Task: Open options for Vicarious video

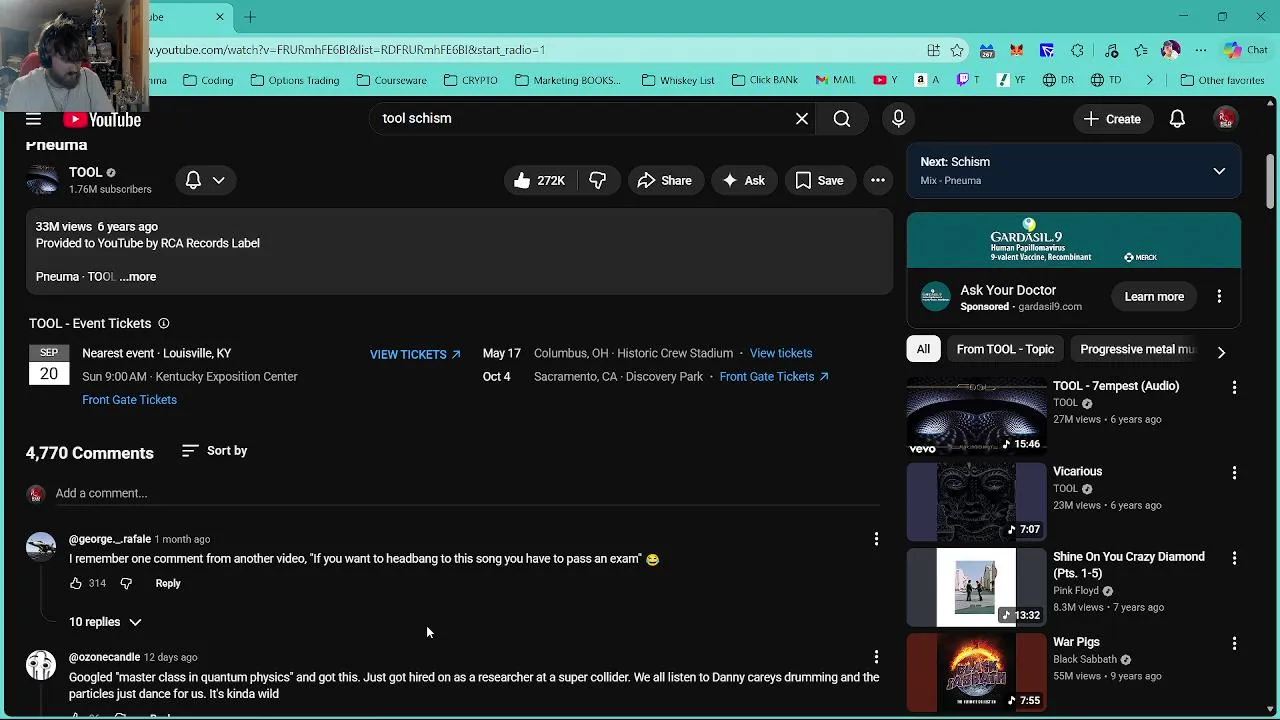Action: 1234,472
